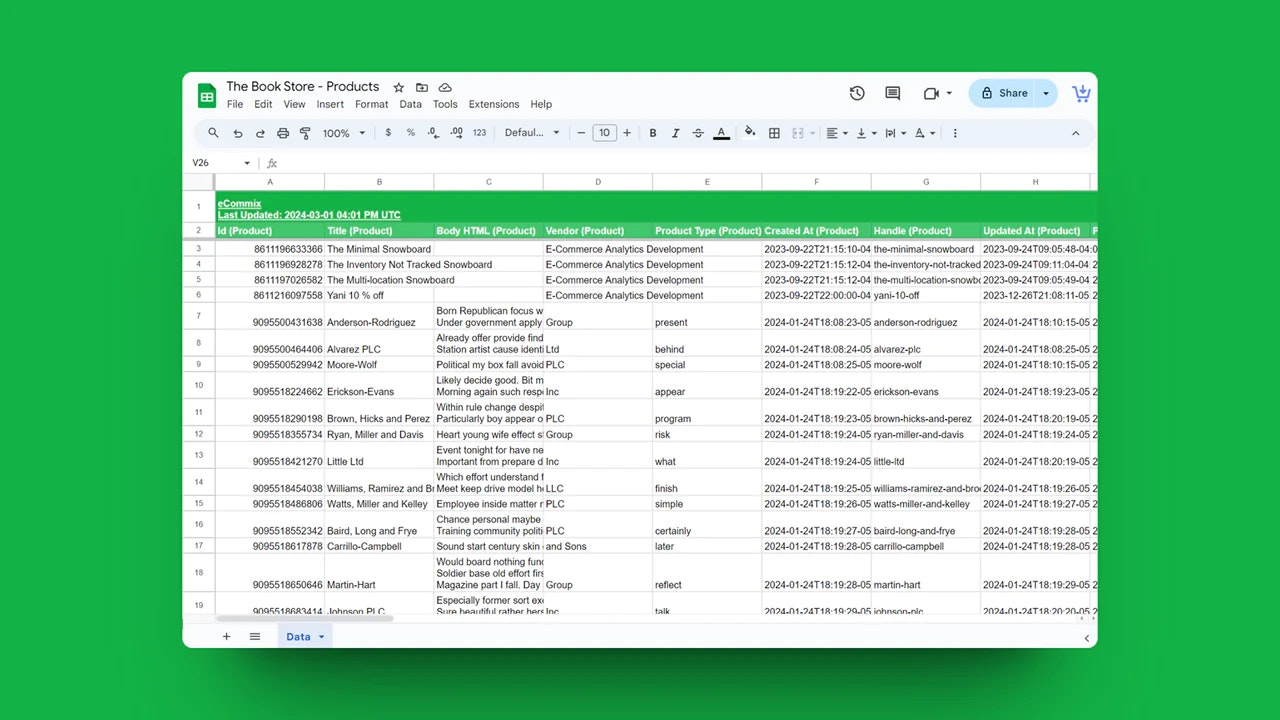Open the View menu
The image size is (1280, 720).
point(294,104)
